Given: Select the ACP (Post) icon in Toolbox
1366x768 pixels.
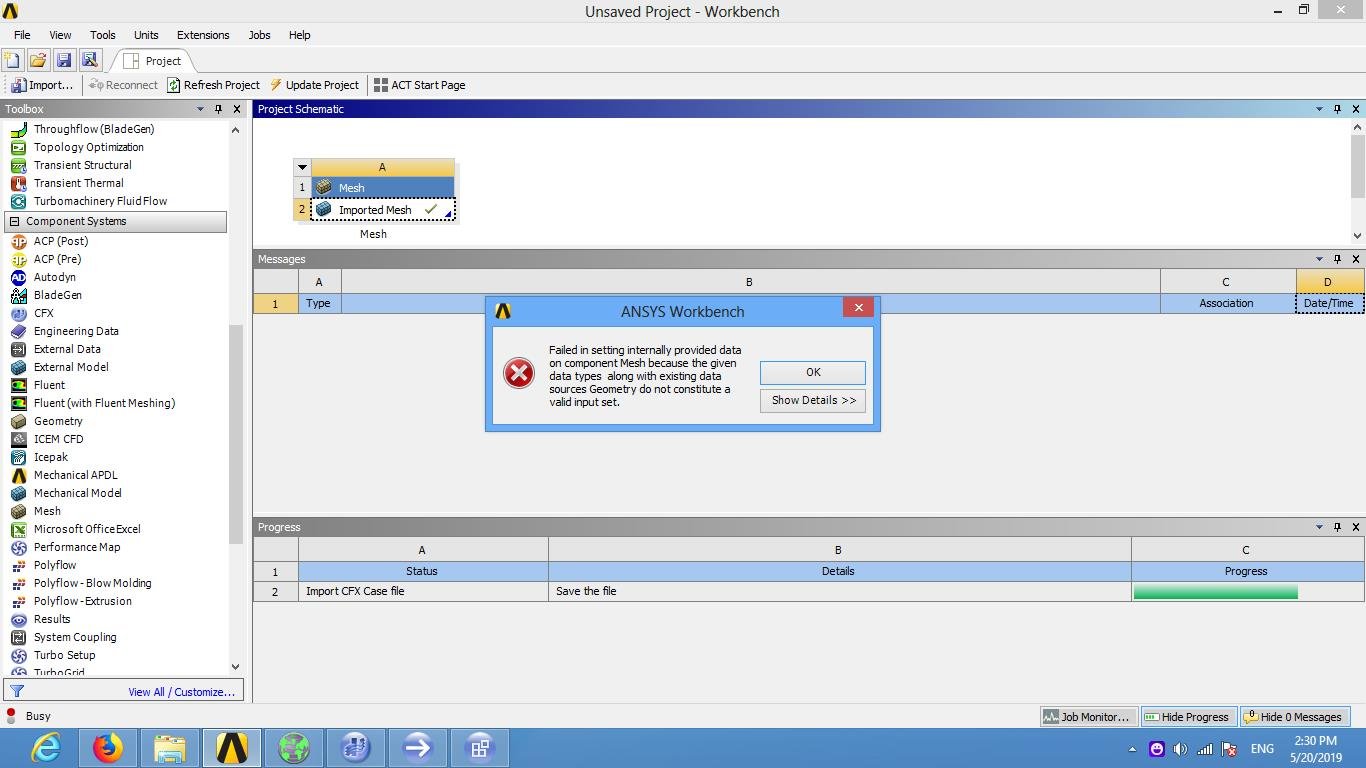Looking at the screenshot, I should coord(18,241).
